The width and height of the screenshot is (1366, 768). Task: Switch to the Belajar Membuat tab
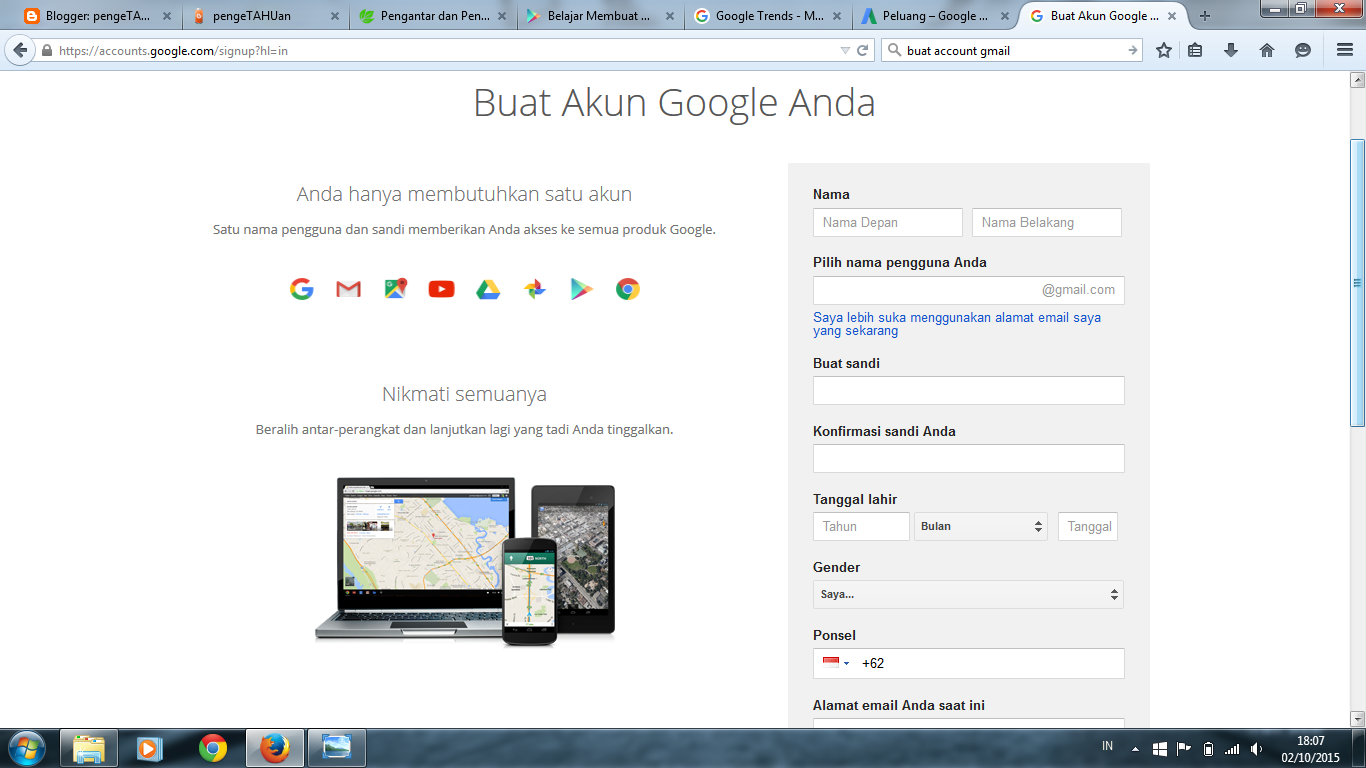click(598, 16)
